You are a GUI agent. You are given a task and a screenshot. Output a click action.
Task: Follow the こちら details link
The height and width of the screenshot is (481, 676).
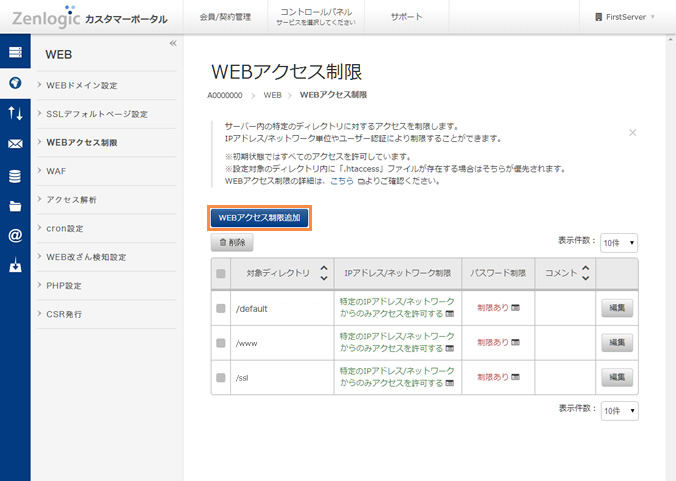pos(342,181)
